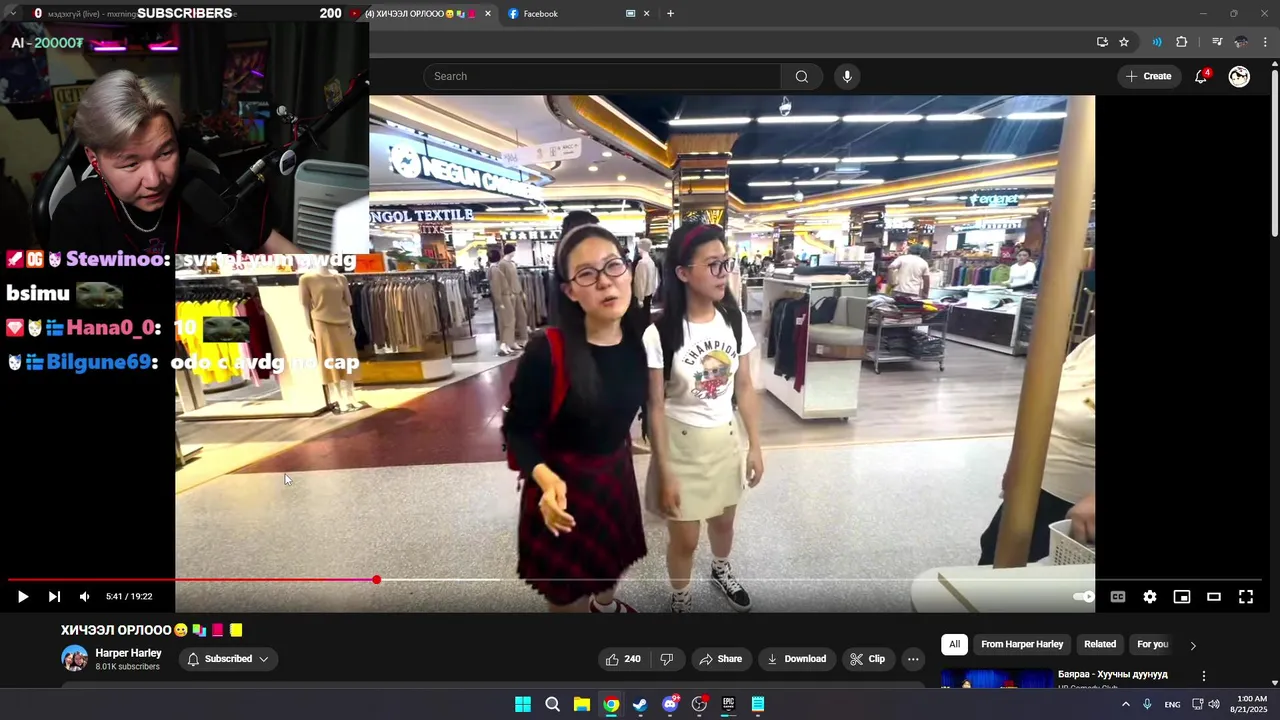This screenshot has width=1280, height=720.
Task: Open the OBS Studio taskbar icon
Action: [x=699, y=704]
